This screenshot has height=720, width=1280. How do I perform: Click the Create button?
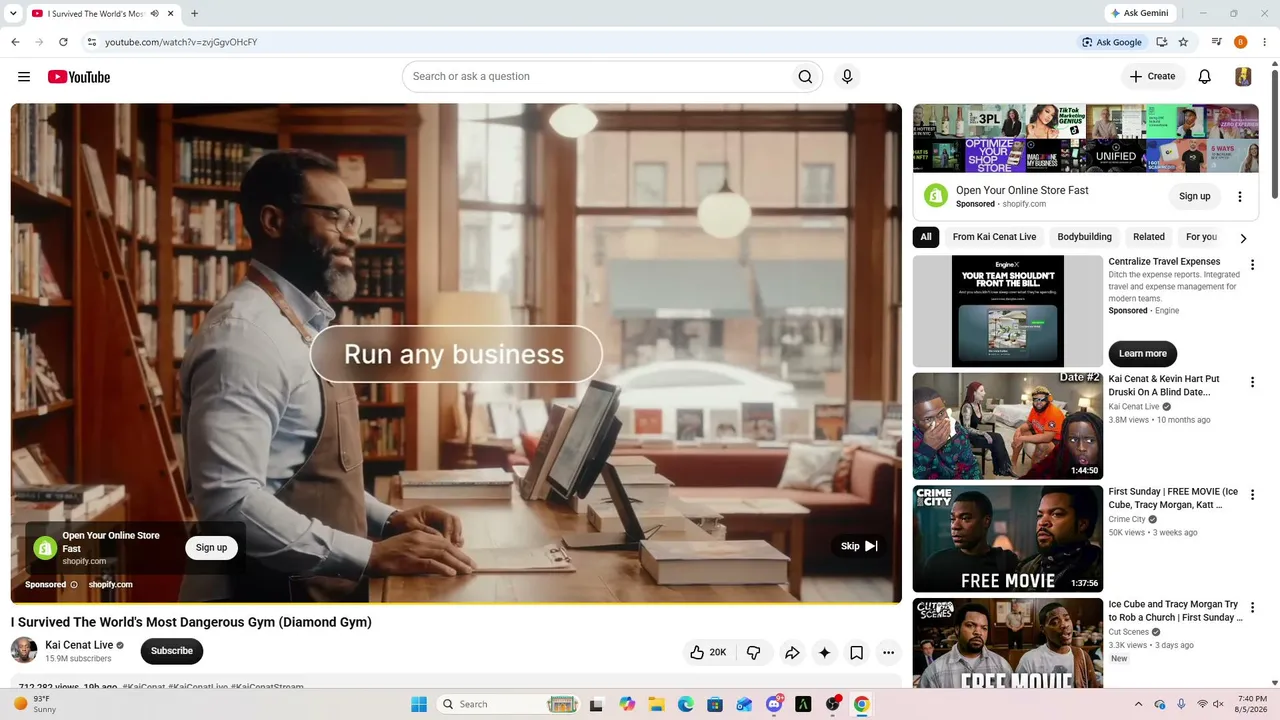click(1152, 77)
